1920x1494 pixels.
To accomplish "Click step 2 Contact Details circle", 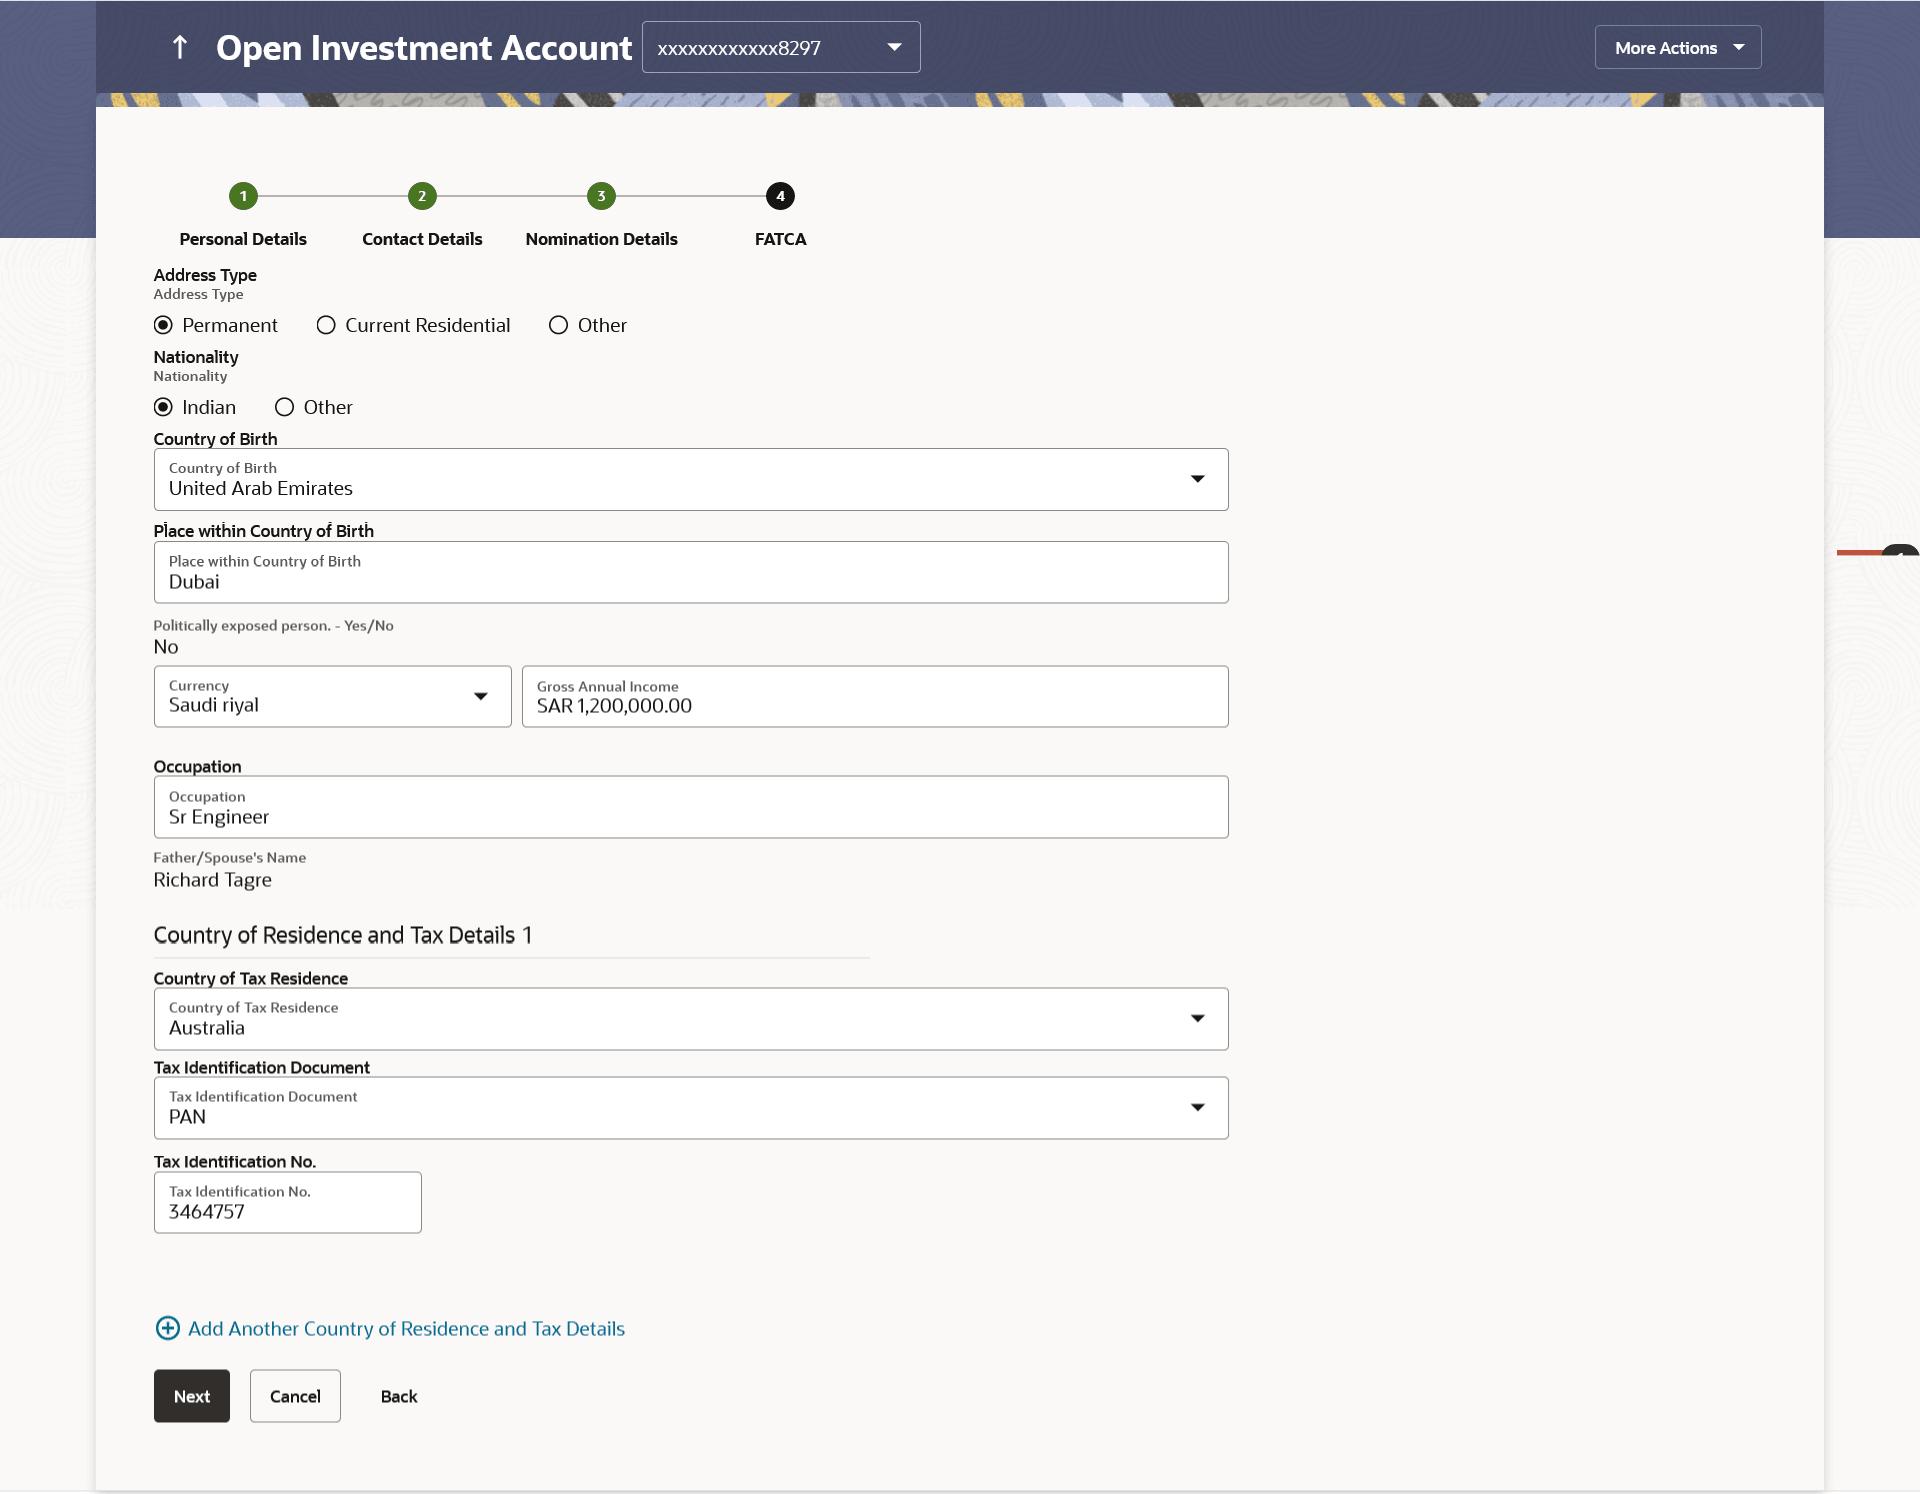I will coord(422,196).
